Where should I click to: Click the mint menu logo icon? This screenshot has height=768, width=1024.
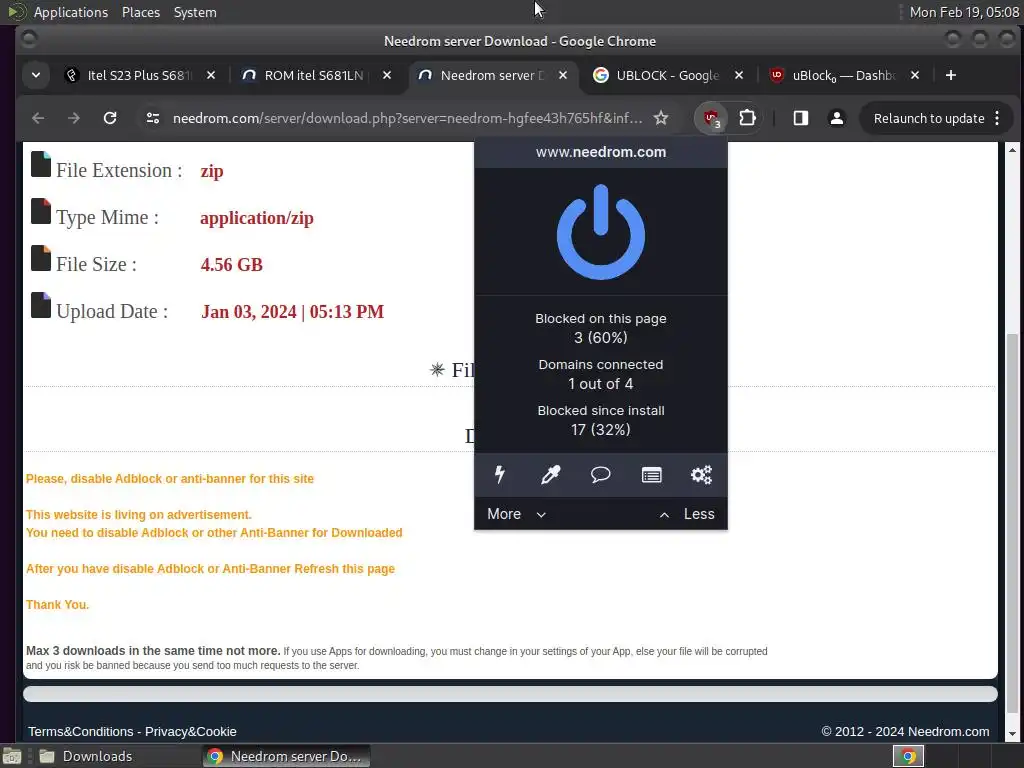pyautogui.click(x=16, y=12)
